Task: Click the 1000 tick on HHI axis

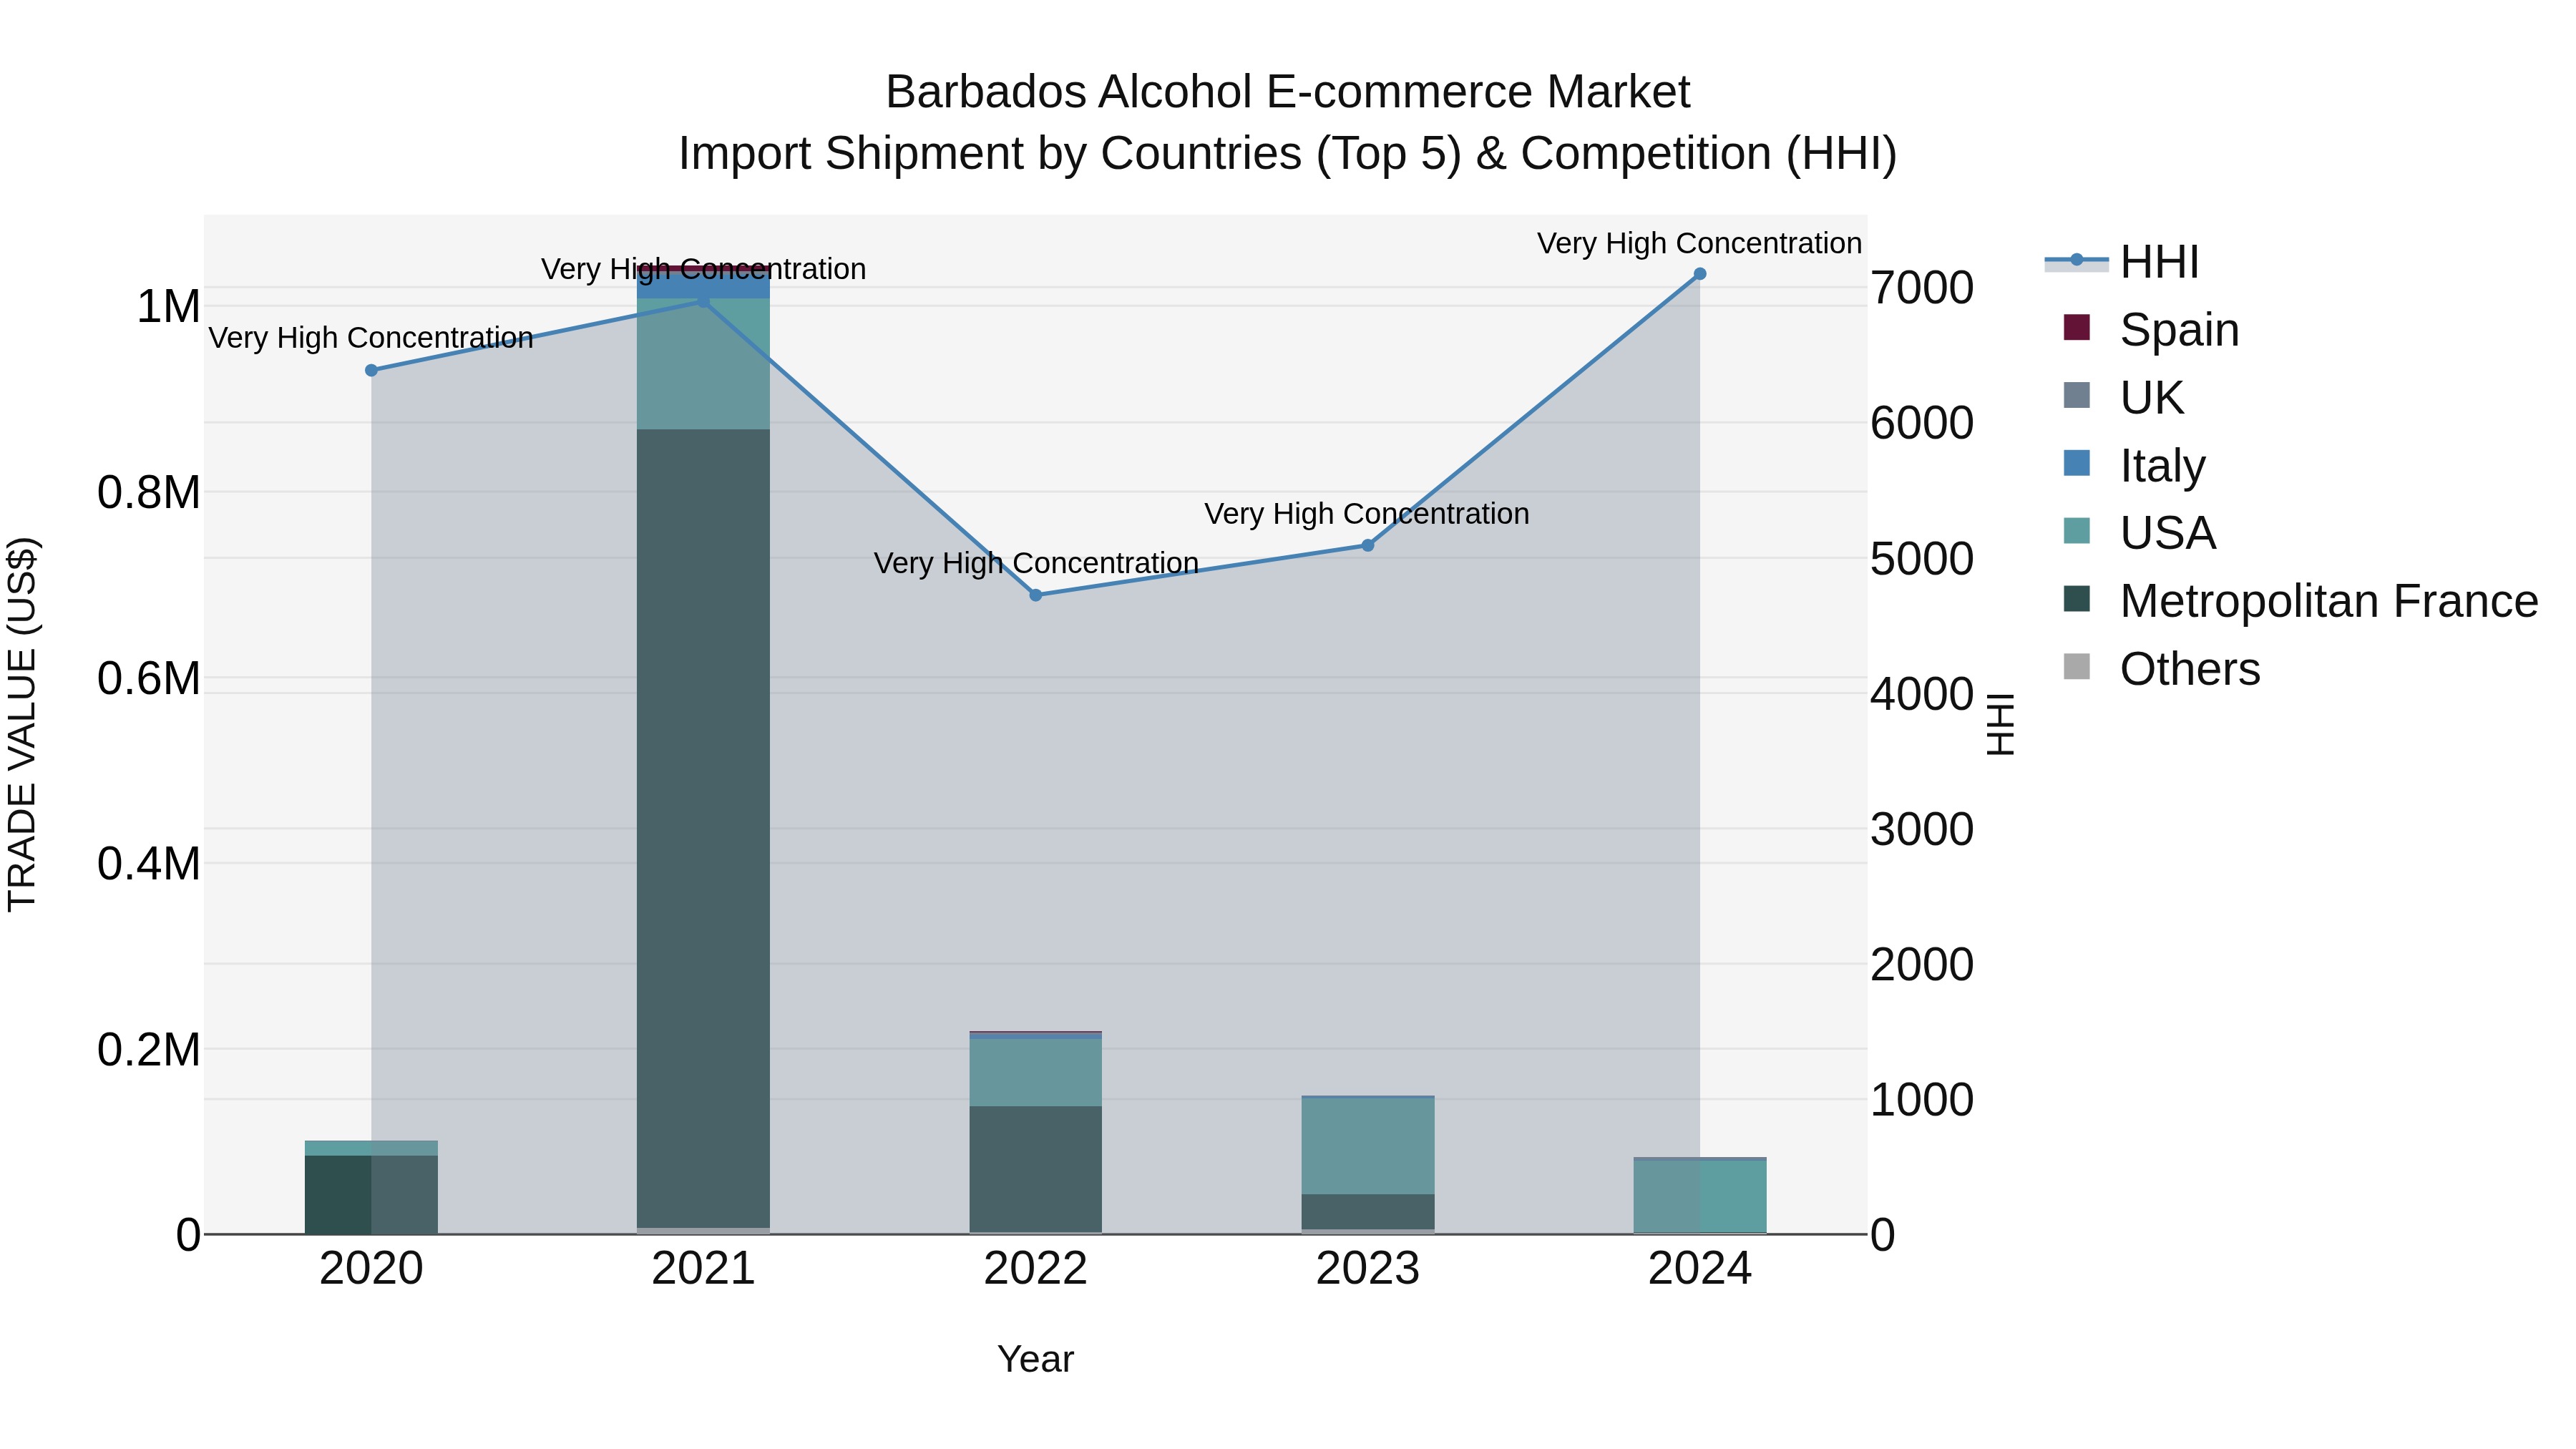Action: point(1922,1099)
